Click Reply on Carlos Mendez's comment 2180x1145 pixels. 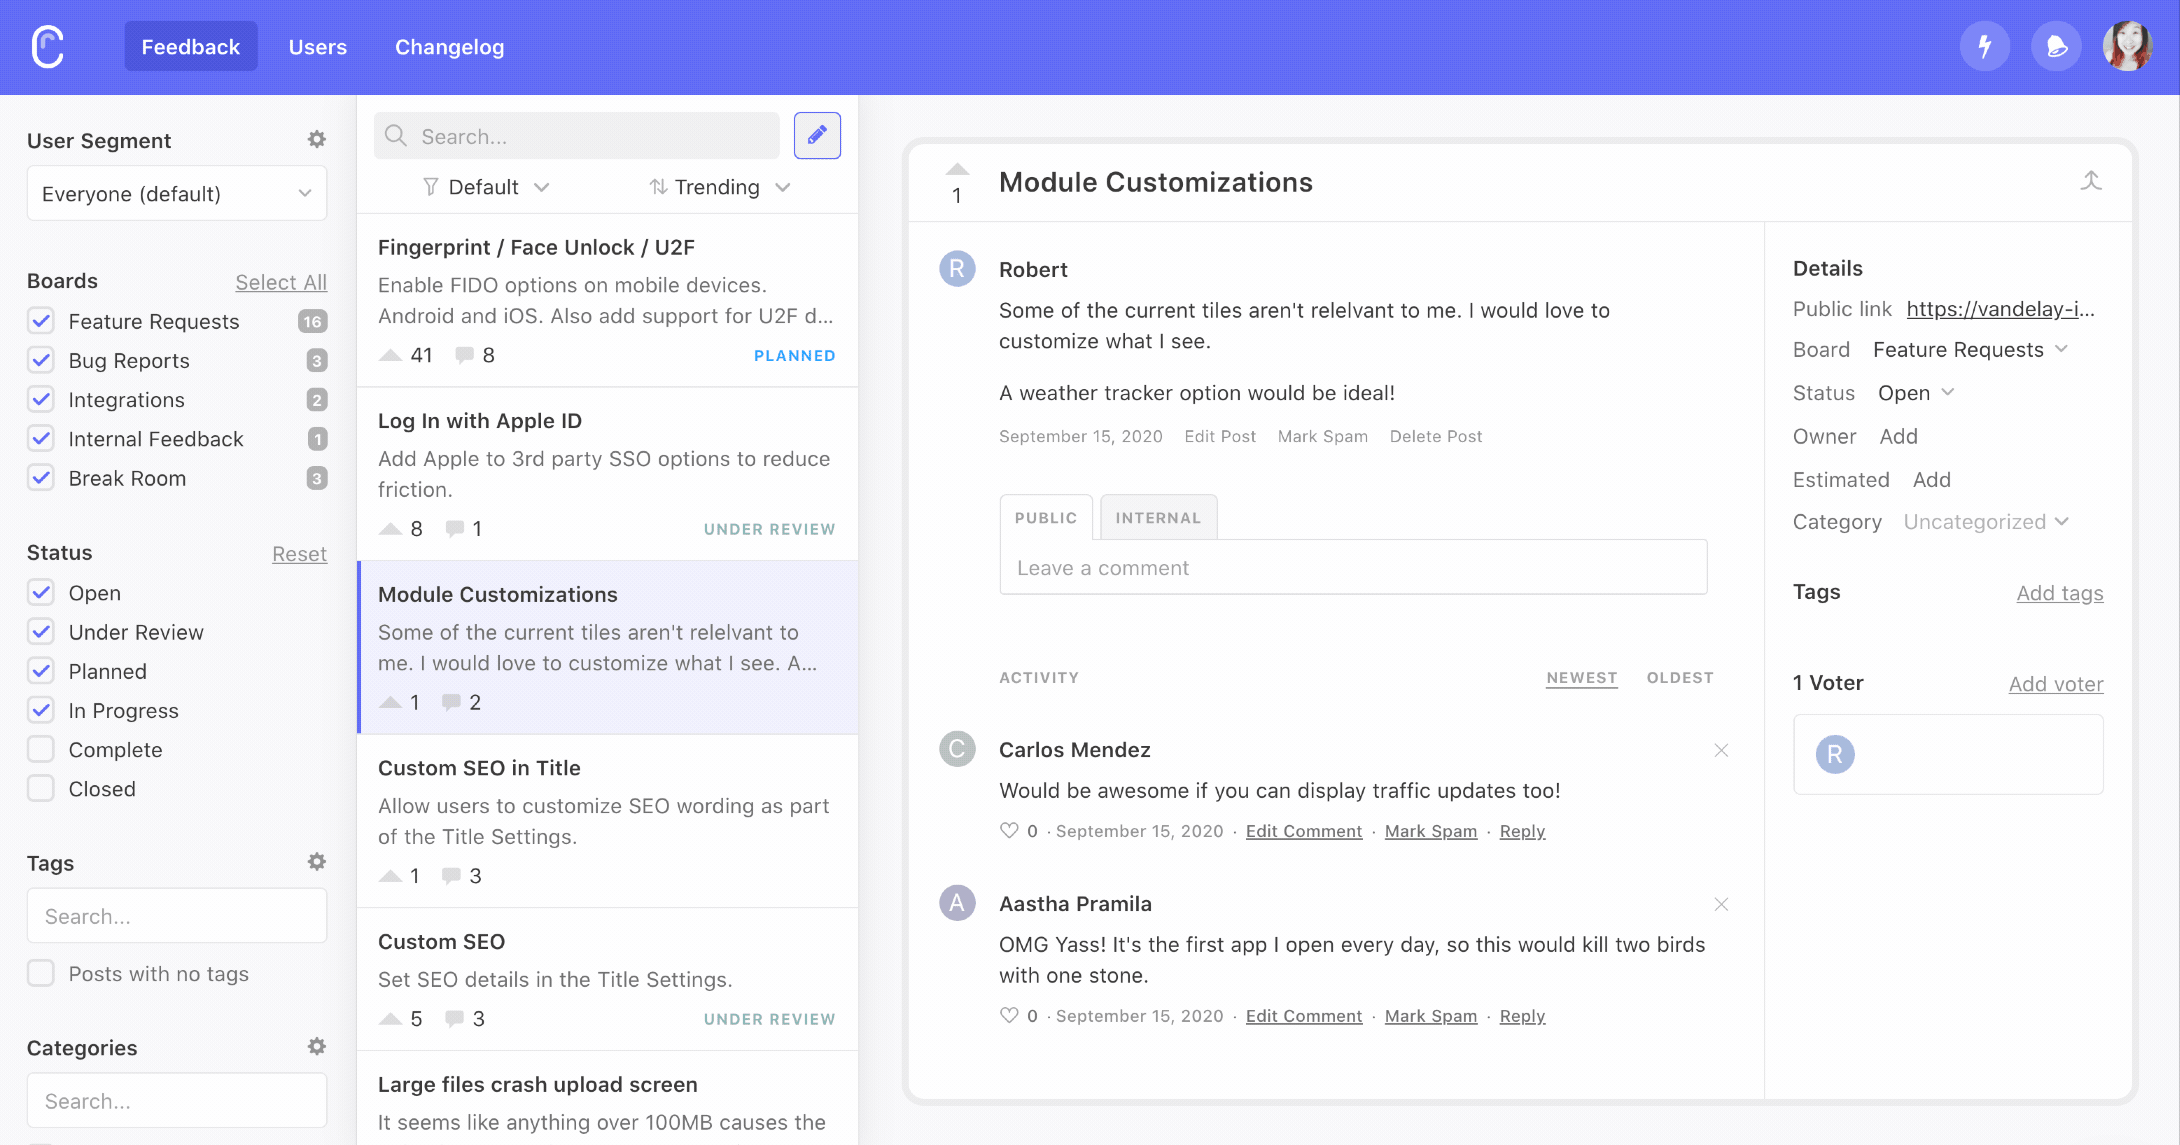point(1522,831)
